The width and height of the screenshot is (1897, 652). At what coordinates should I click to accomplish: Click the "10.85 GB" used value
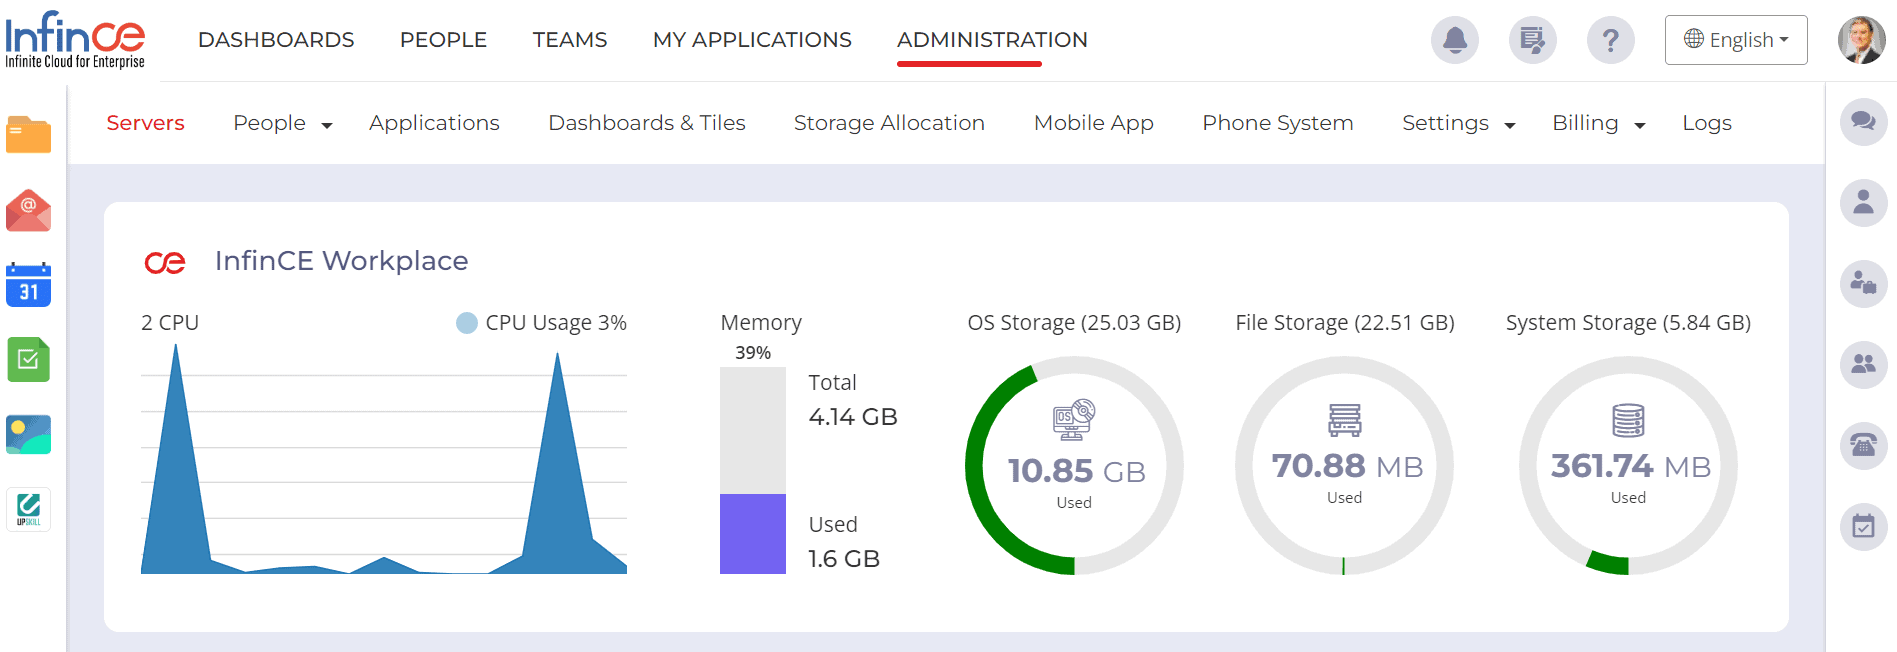click(x=1076, y=471)
